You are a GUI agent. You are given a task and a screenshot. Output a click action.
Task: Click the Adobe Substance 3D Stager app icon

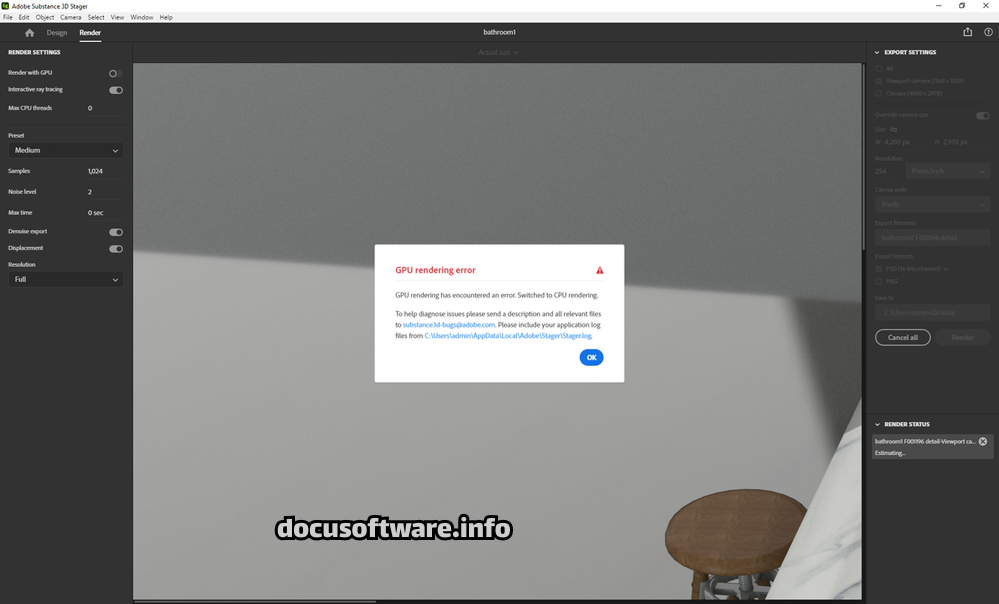pyautogui.click(x=6, y=6)
